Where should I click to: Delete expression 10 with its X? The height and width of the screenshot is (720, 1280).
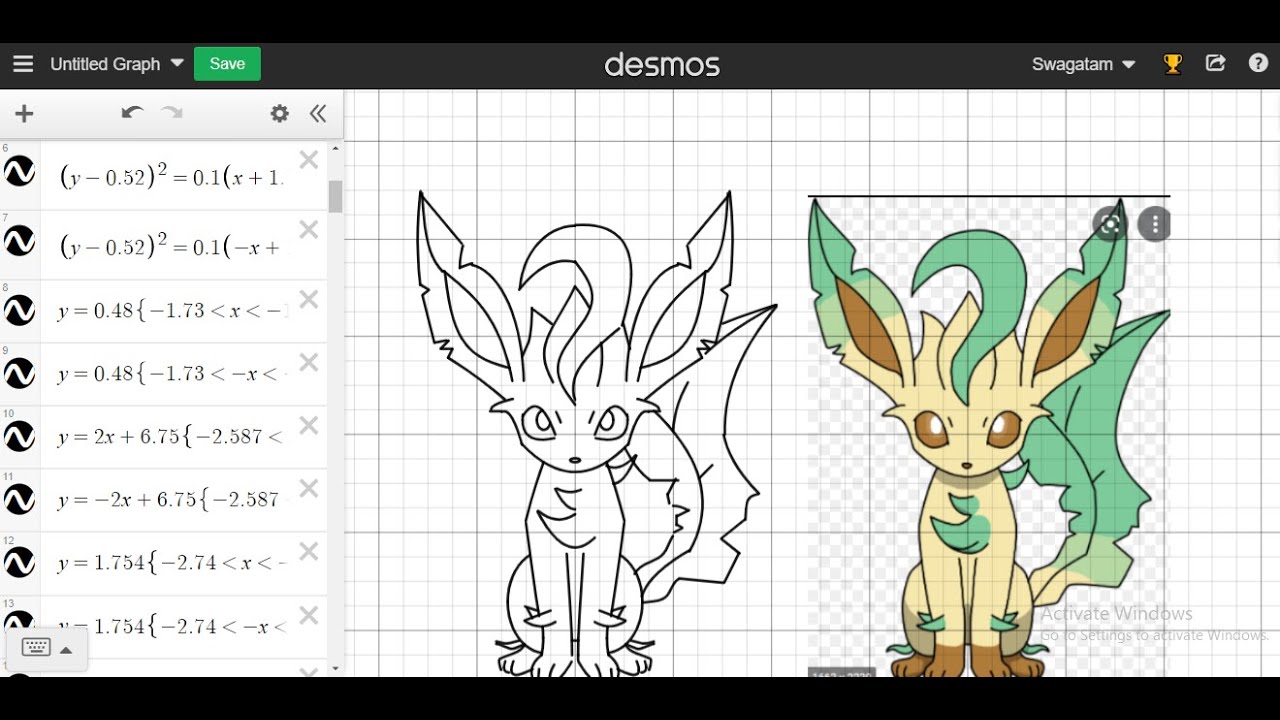point(309,425)
